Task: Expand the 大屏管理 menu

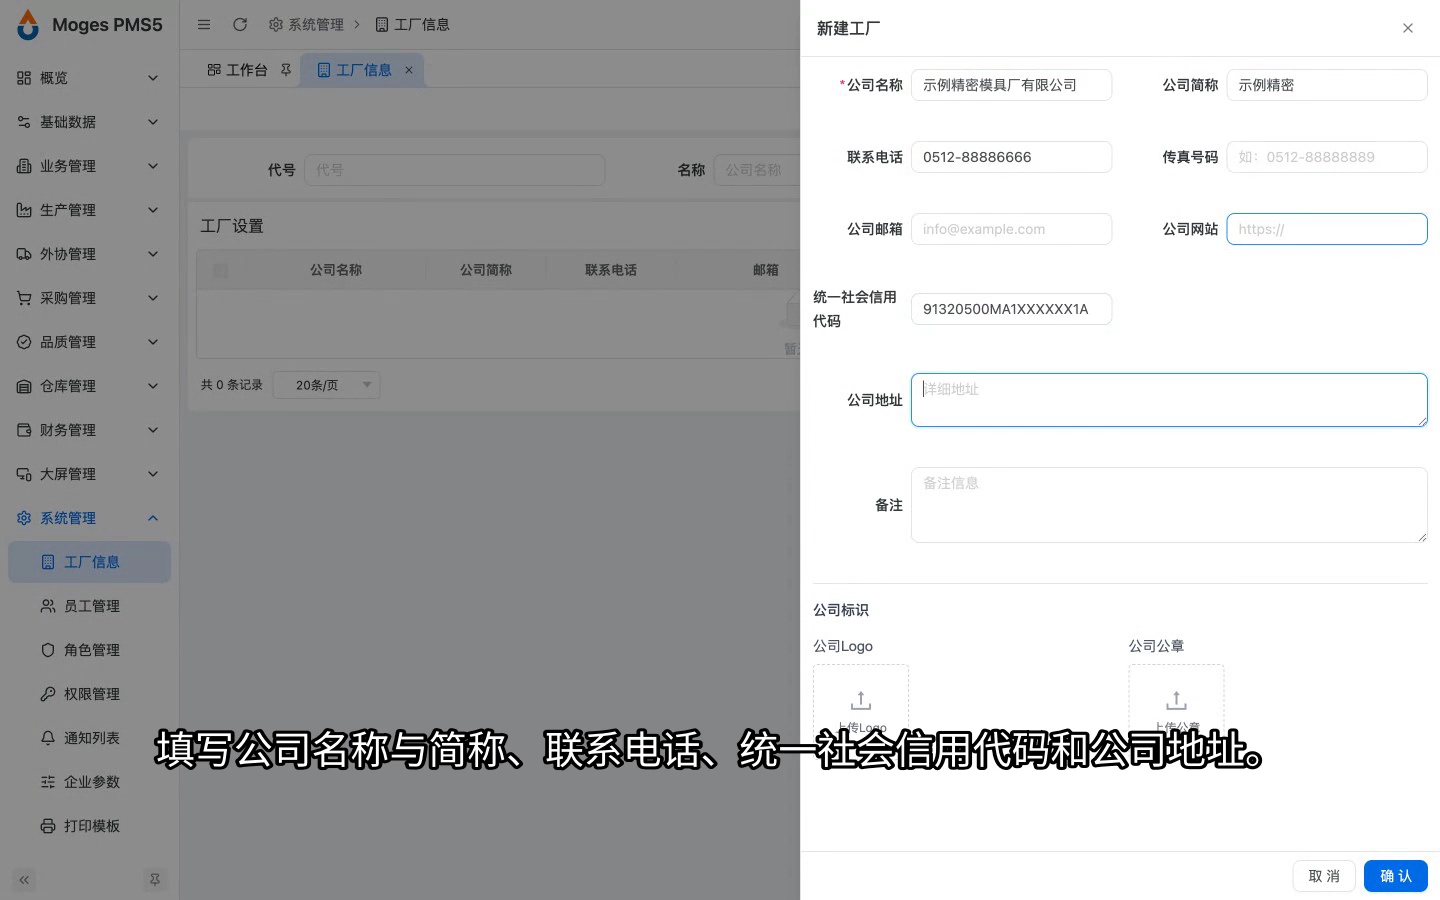Action: point(89,474)
